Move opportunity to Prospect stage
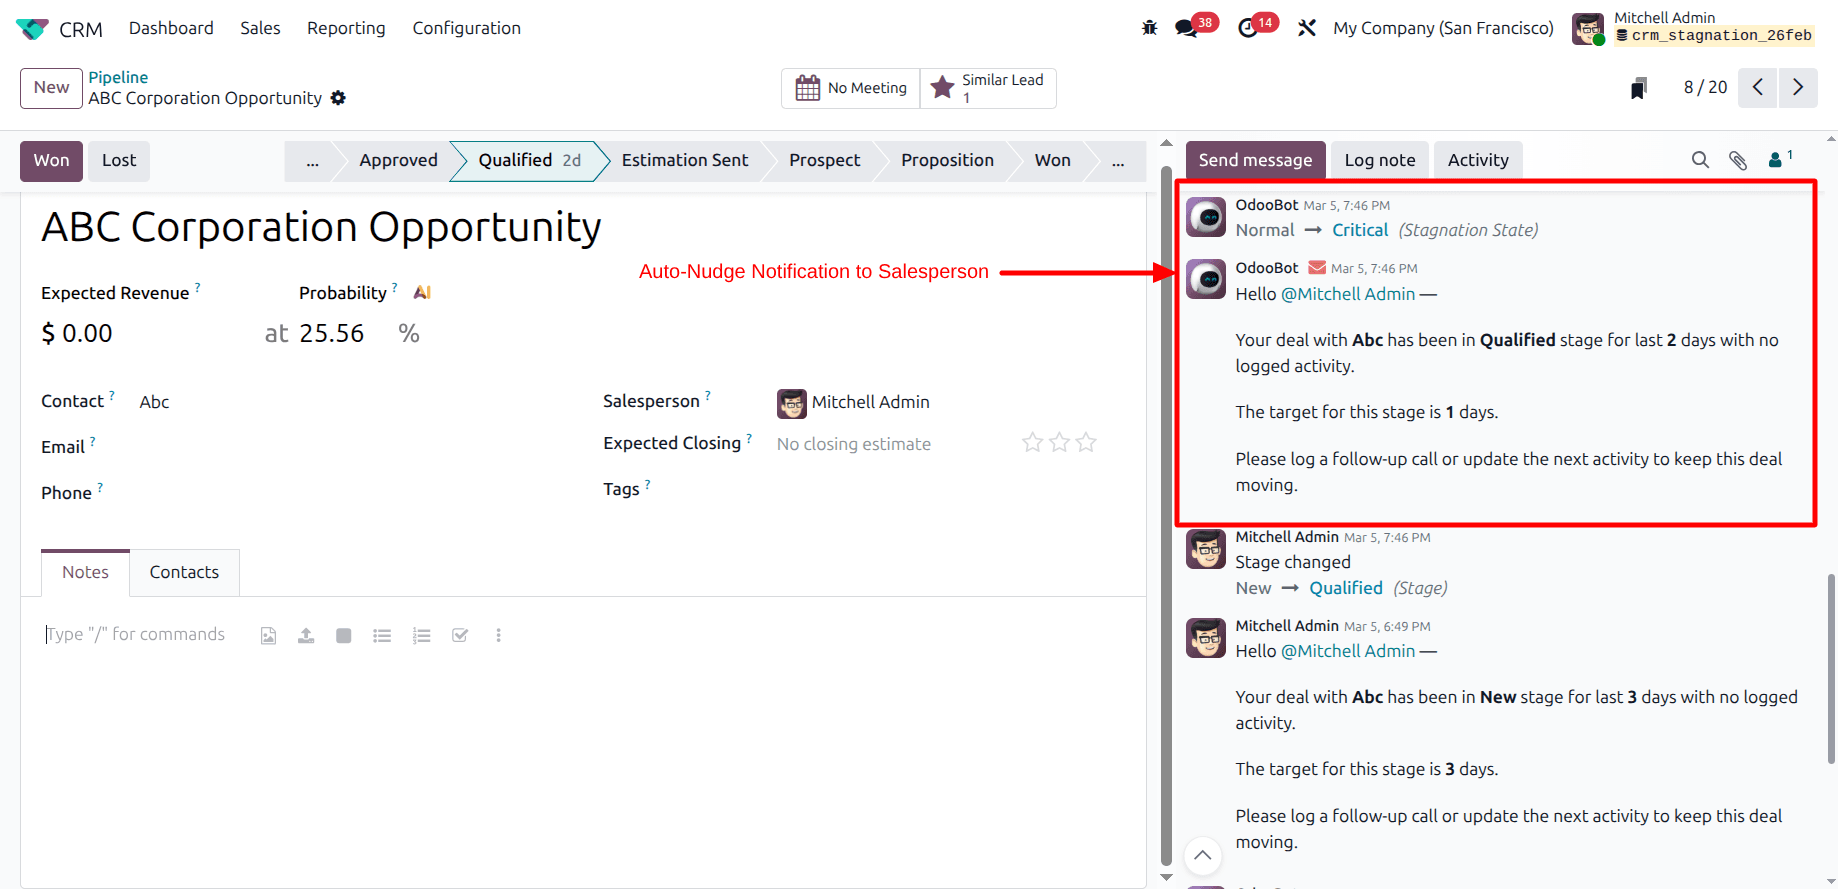Viewport: 1838px width, 889px height. click(824, 161)
